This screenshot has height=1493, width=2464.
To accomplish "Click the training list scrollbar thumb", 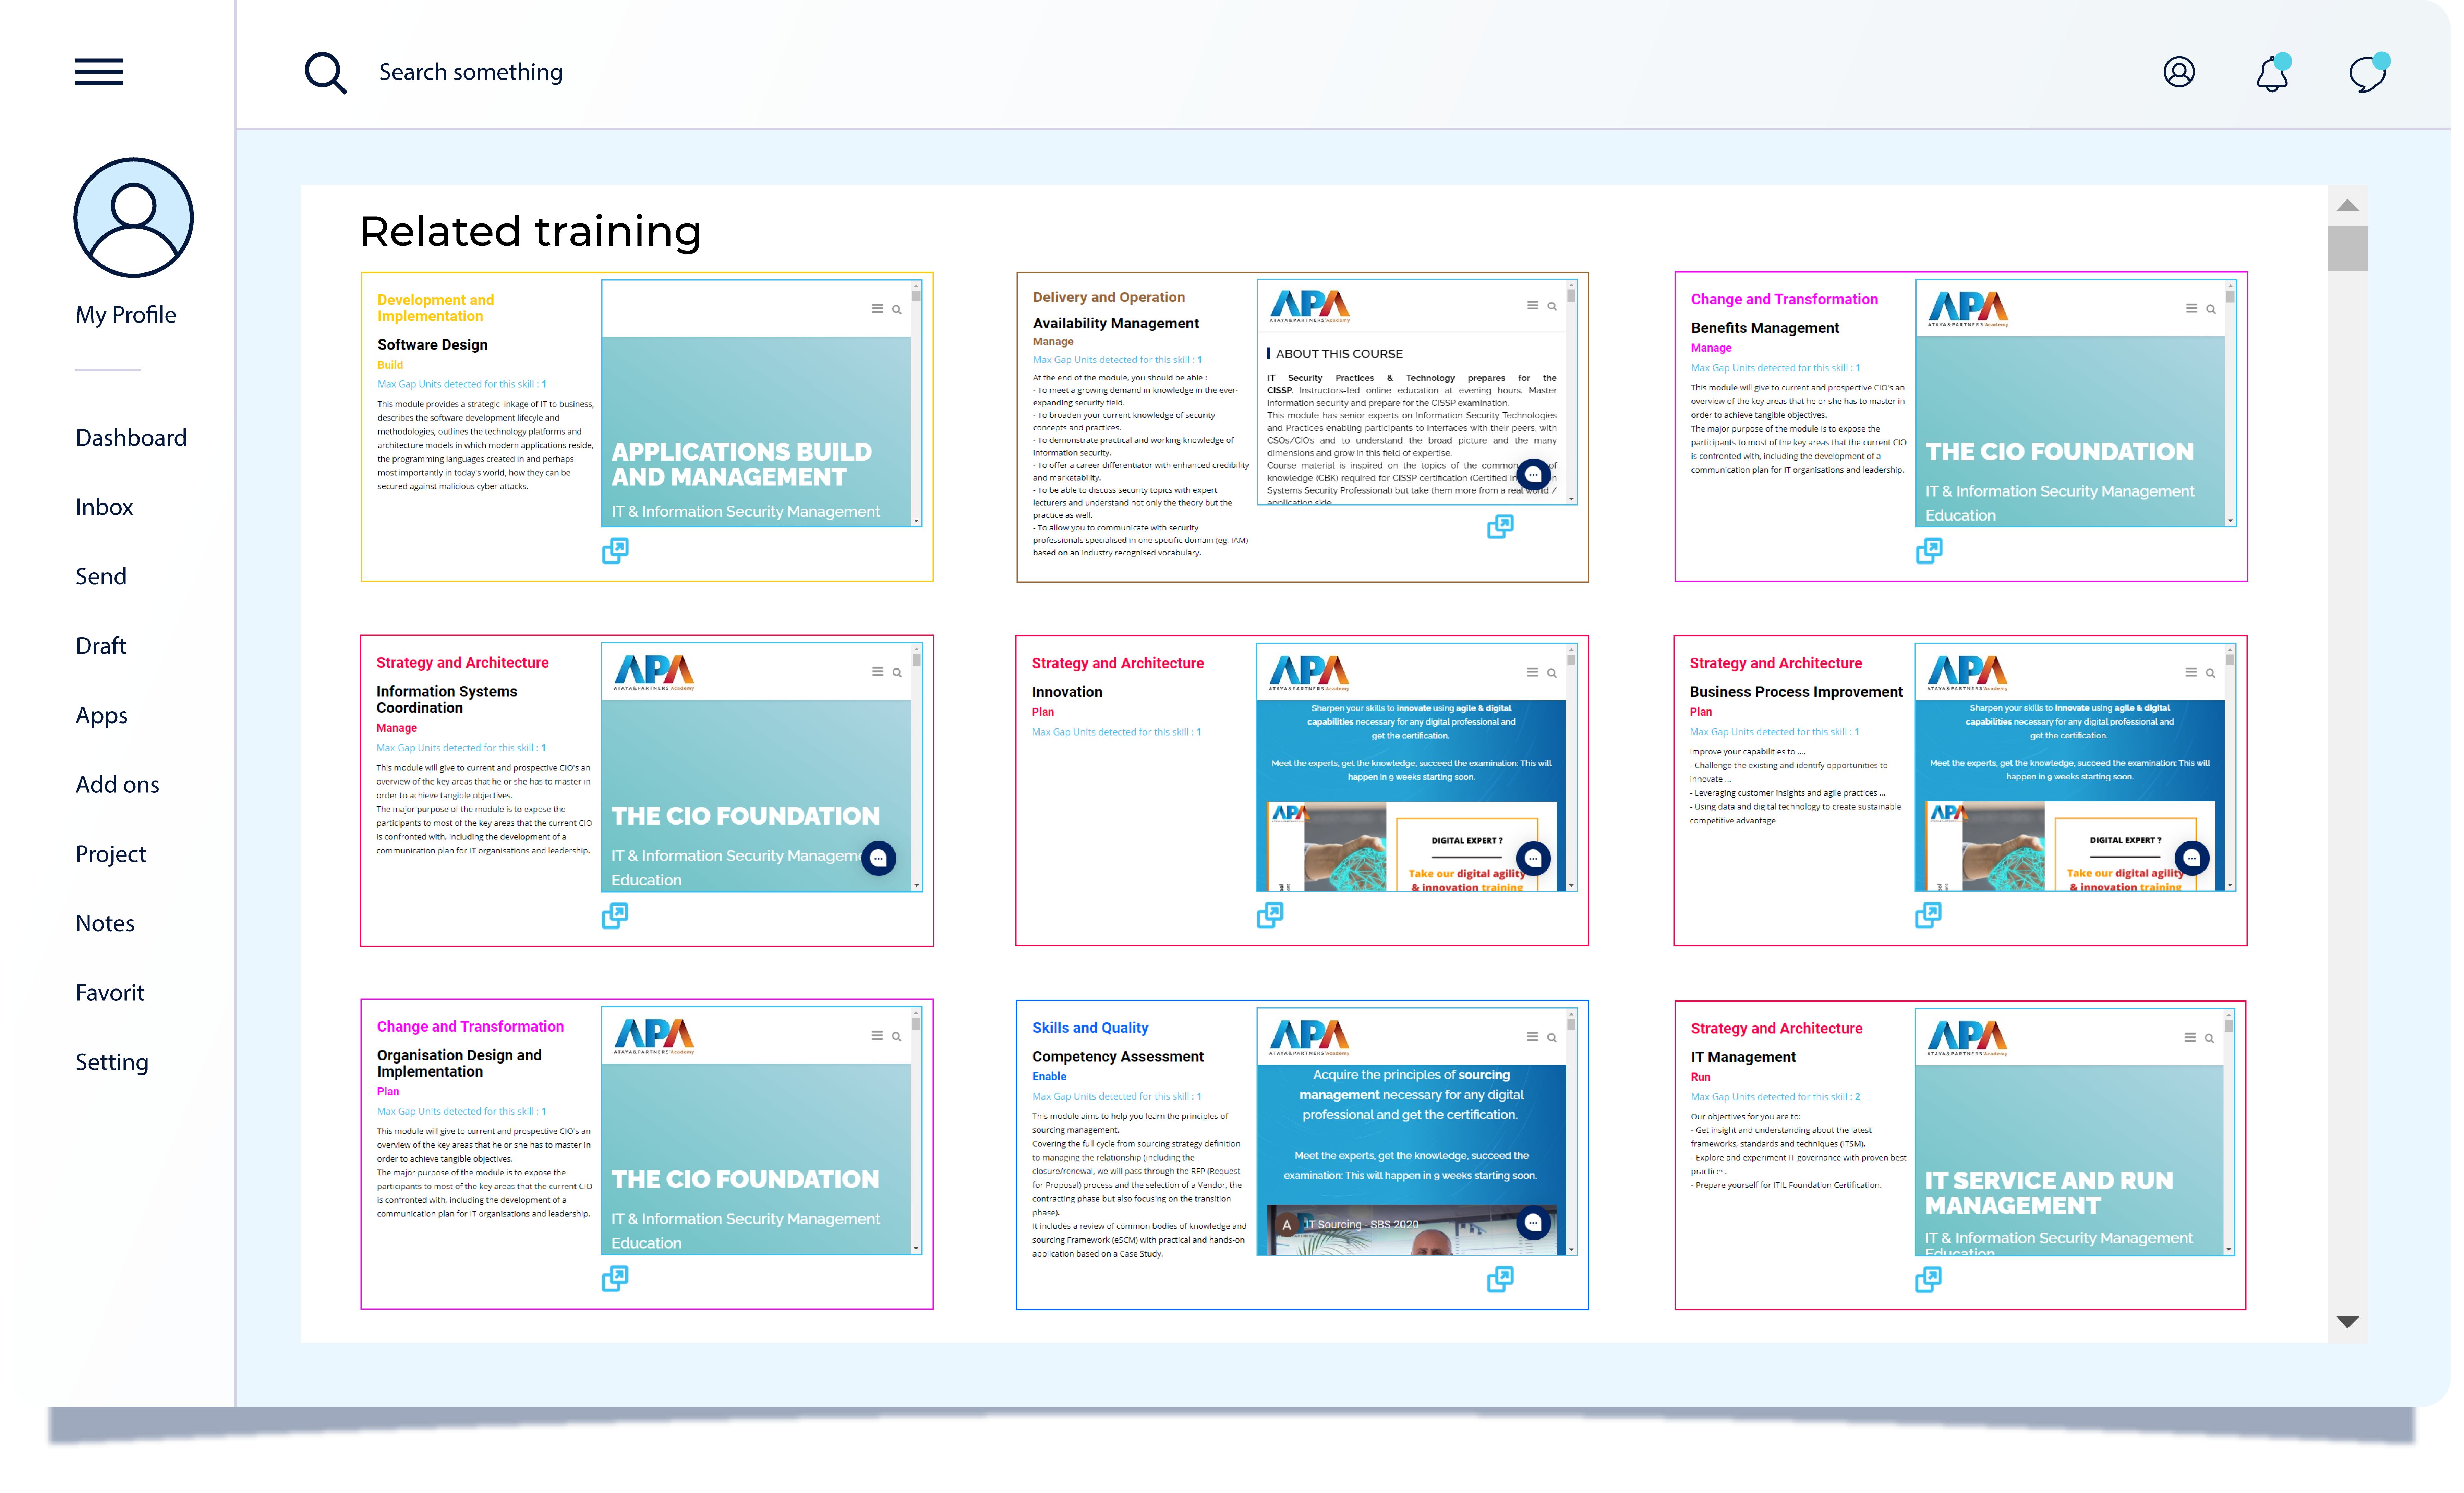I will (x=2348, y=249).
